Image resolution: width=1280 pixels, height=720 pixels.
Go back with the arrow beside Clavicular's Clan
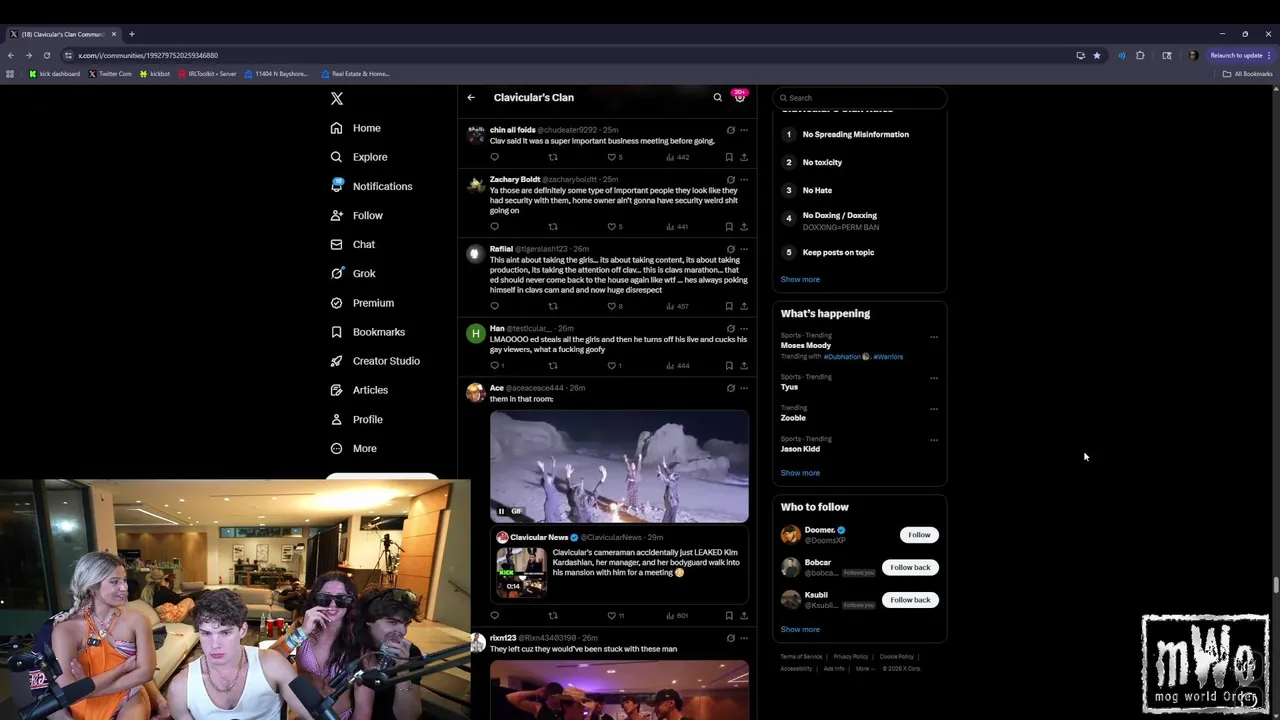click(471, 98)
